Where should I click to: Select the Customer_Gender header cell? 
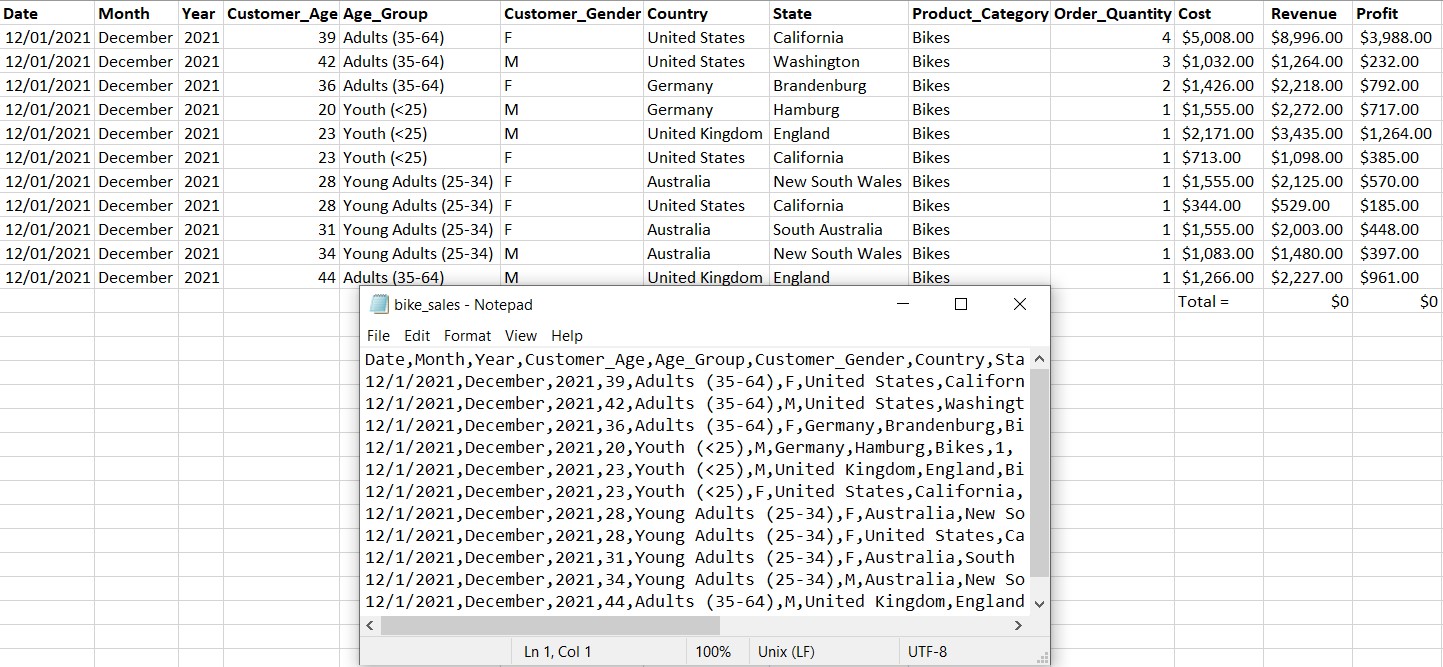click(x=571, y=14)
